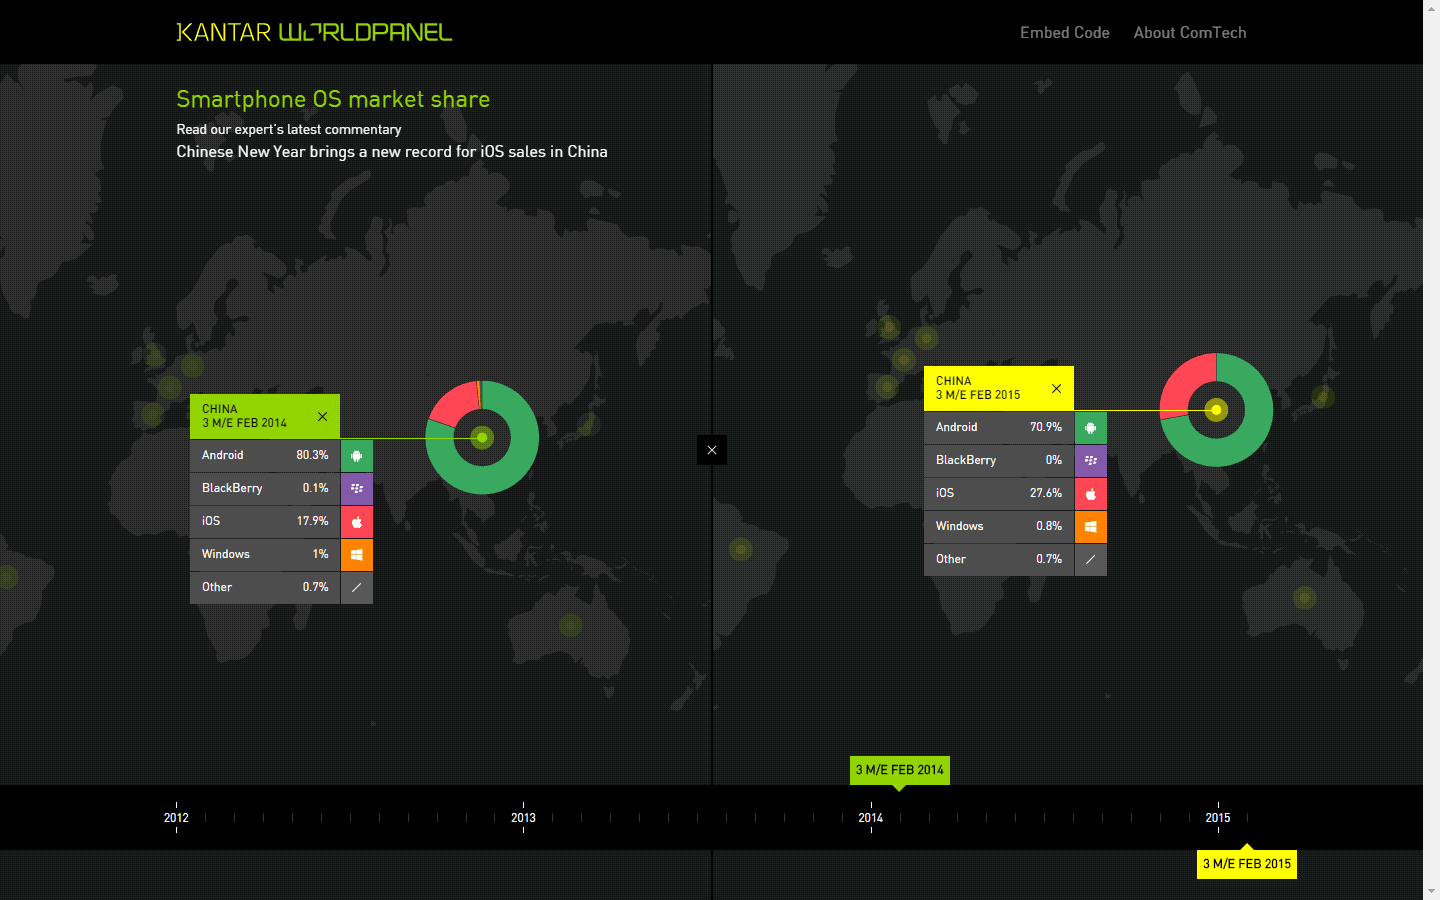Click the Kantar Worldpanel logo

click(x=314, y=32)
